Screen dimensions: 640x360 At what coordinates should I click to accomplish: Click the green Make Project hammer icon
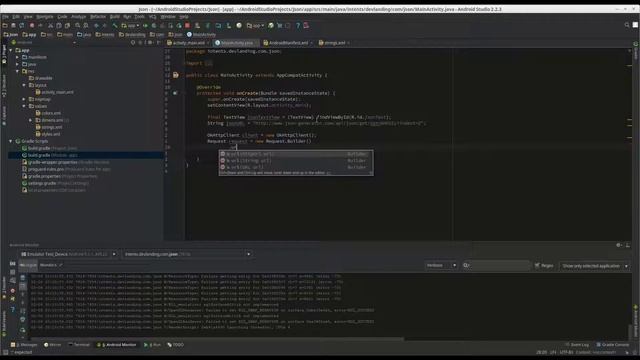pyautogui.click(x=115, y=25)
